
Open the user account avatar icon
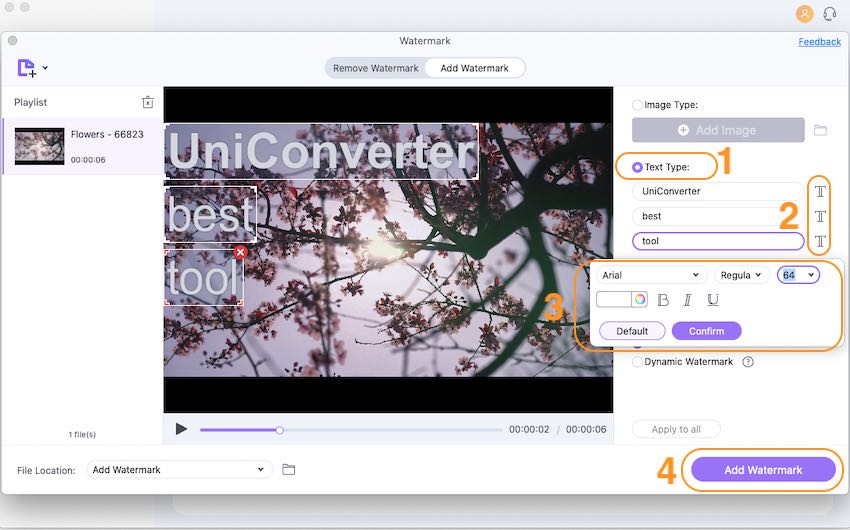[804, 14]
